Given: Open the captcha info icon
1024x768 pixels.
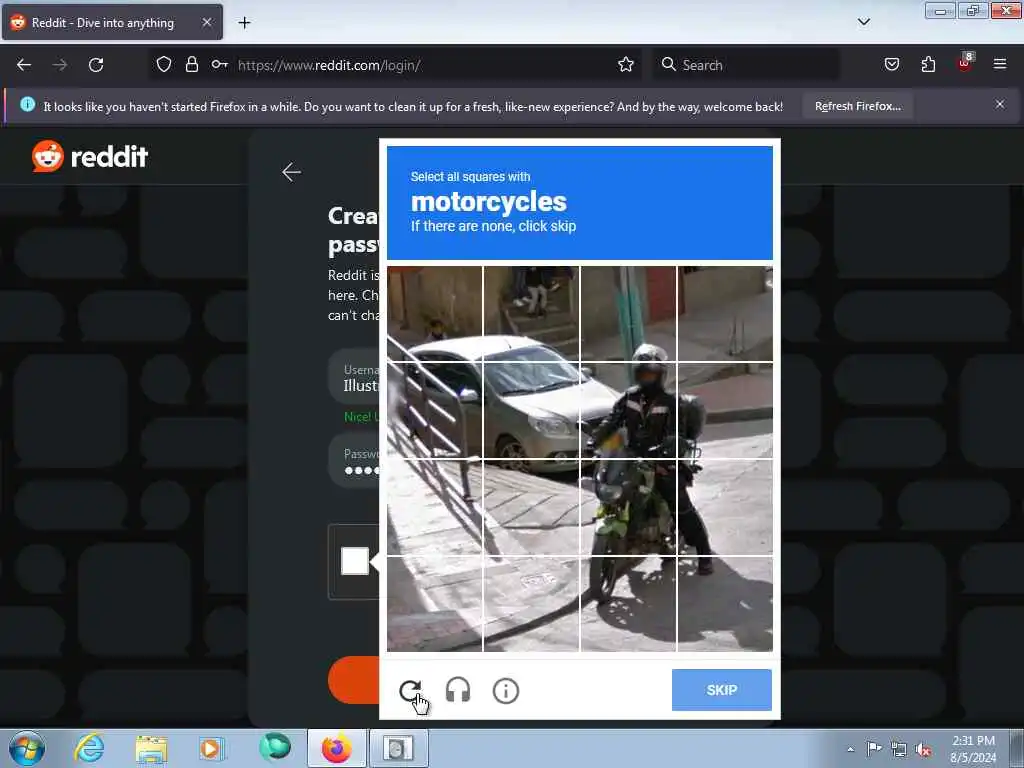Looking at the screenshot, I should coord(505,690).
